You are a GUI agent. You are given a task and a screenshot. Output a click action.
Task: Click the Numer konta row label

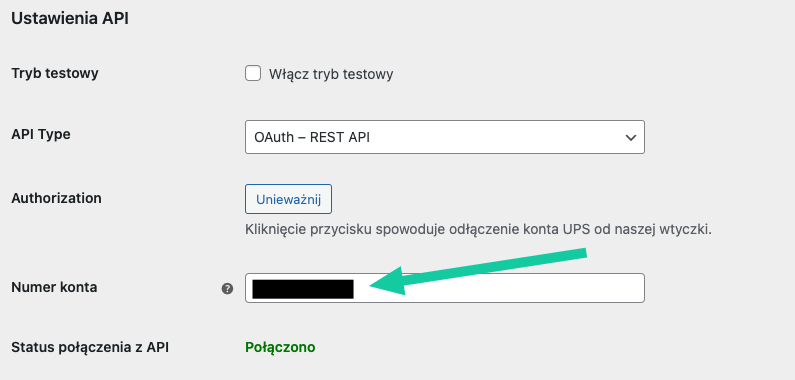[54, 287]
